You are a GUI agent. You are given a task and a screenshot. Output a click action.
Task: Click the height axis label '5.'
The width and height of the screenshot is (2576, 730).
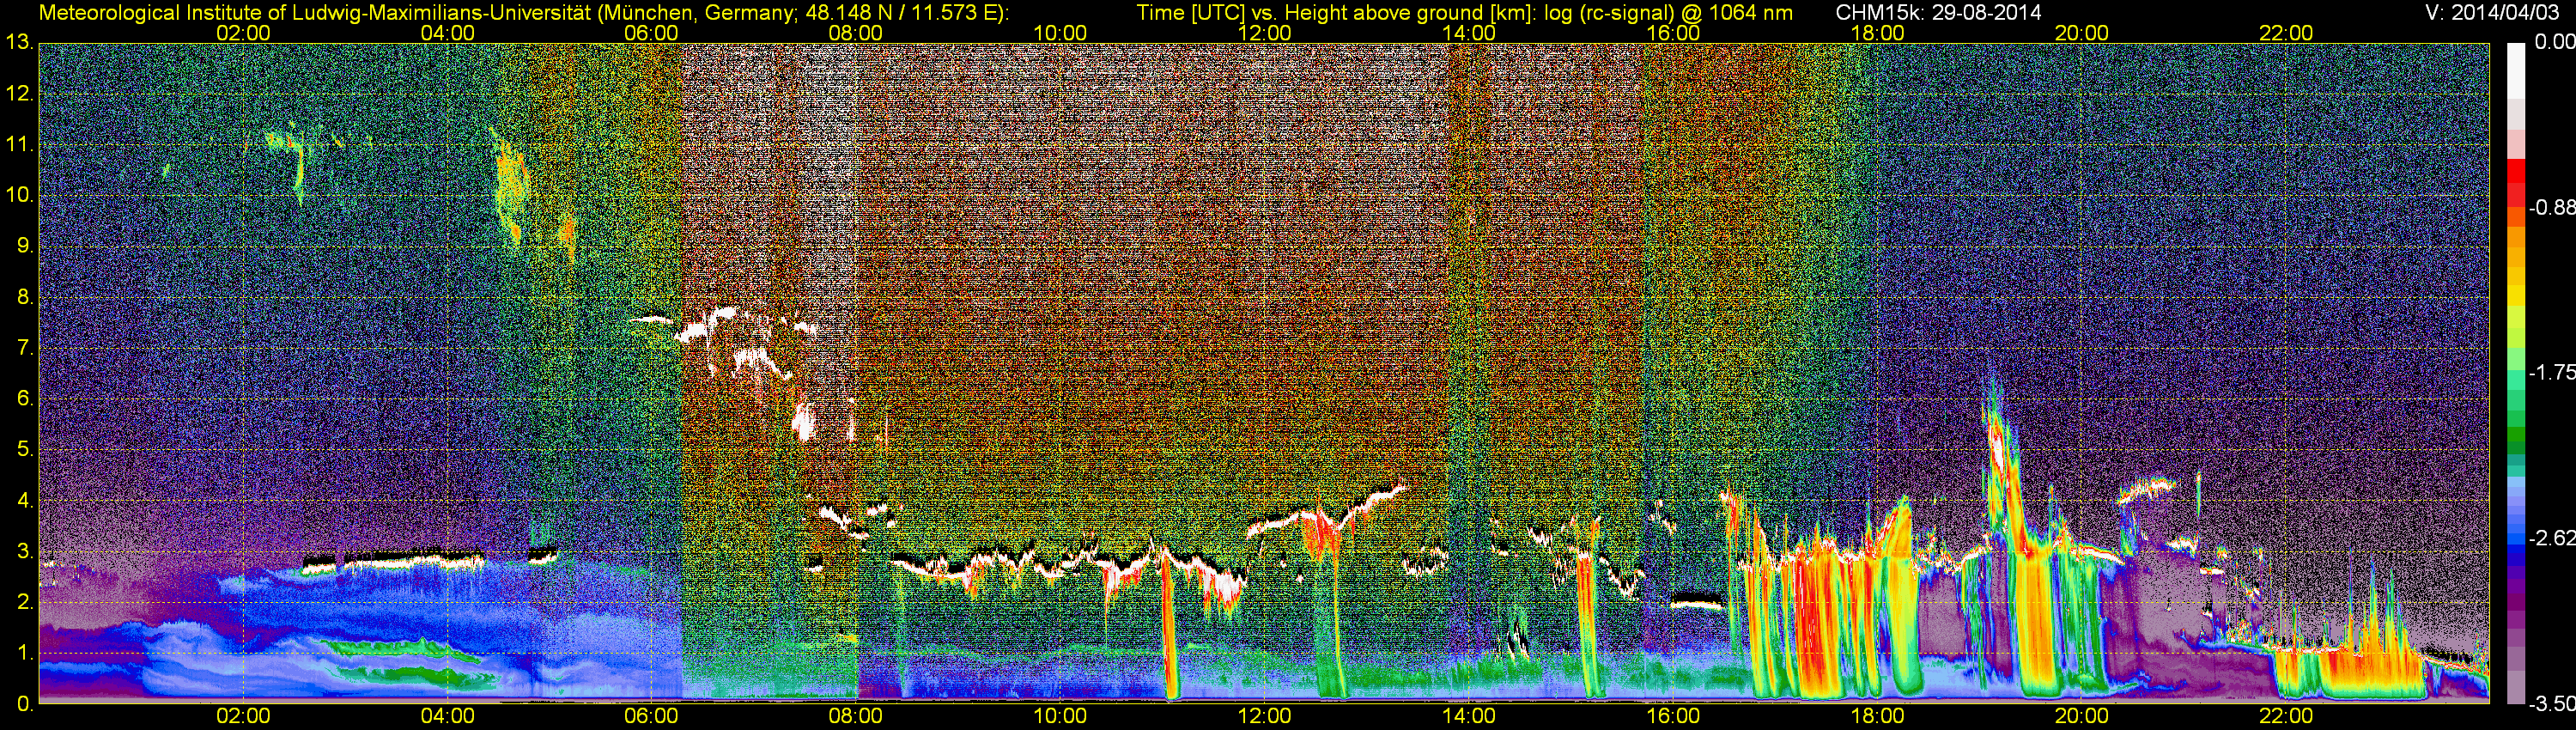25,450
